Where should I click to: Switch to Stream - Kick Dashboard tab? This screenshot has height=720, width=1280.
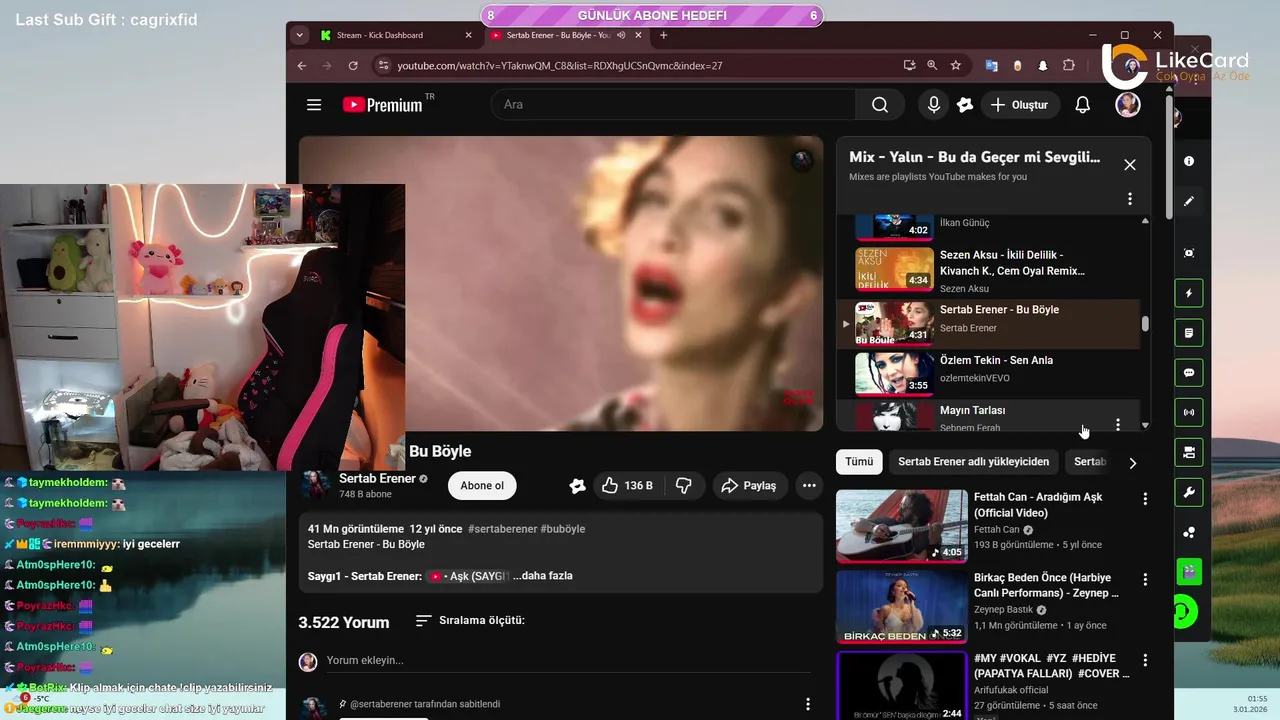click(x=397, y=35)
